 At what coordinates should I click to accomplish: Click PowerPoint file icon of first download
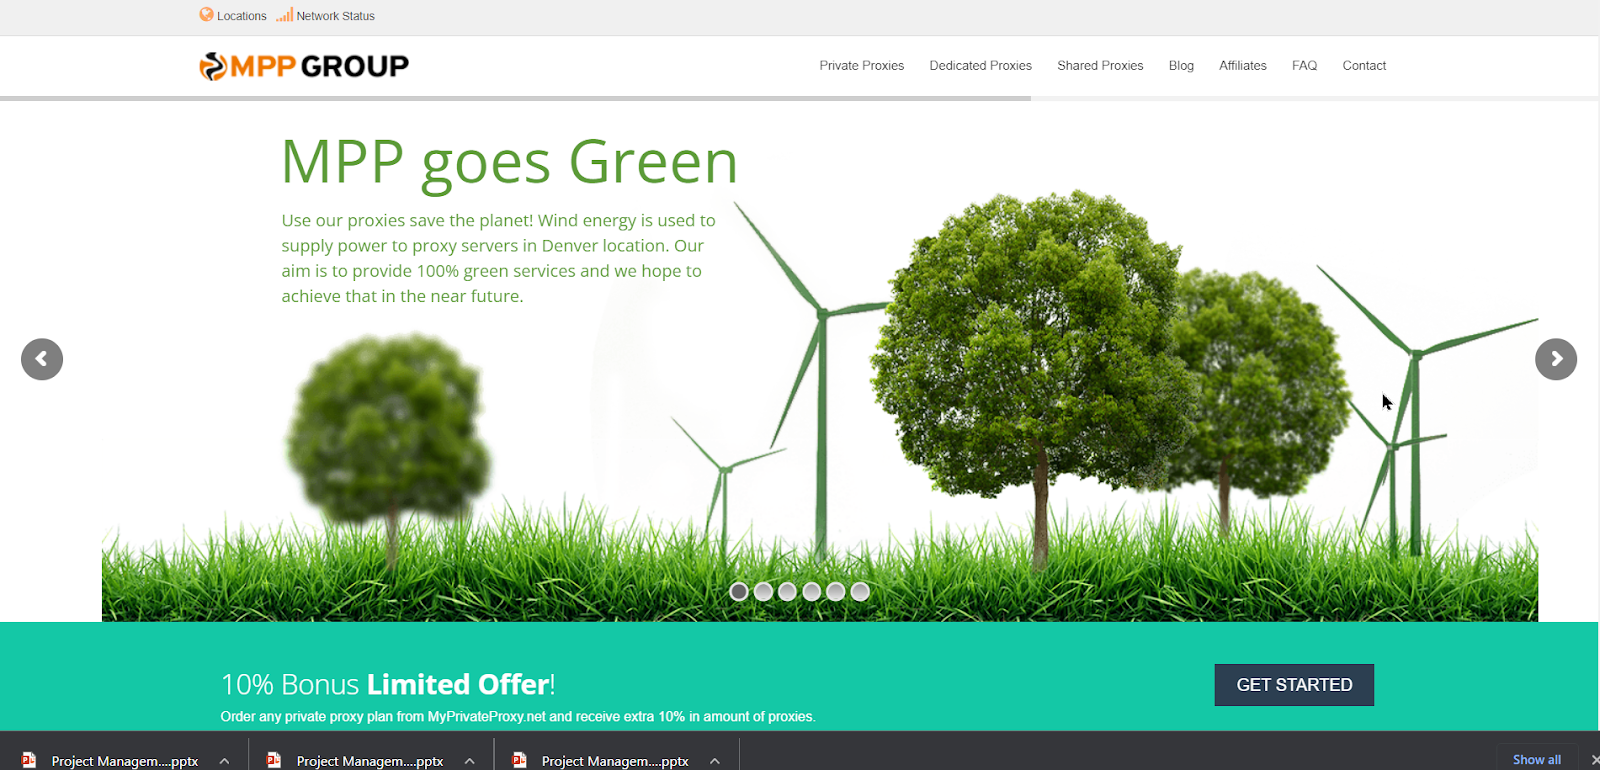[29, 760]
